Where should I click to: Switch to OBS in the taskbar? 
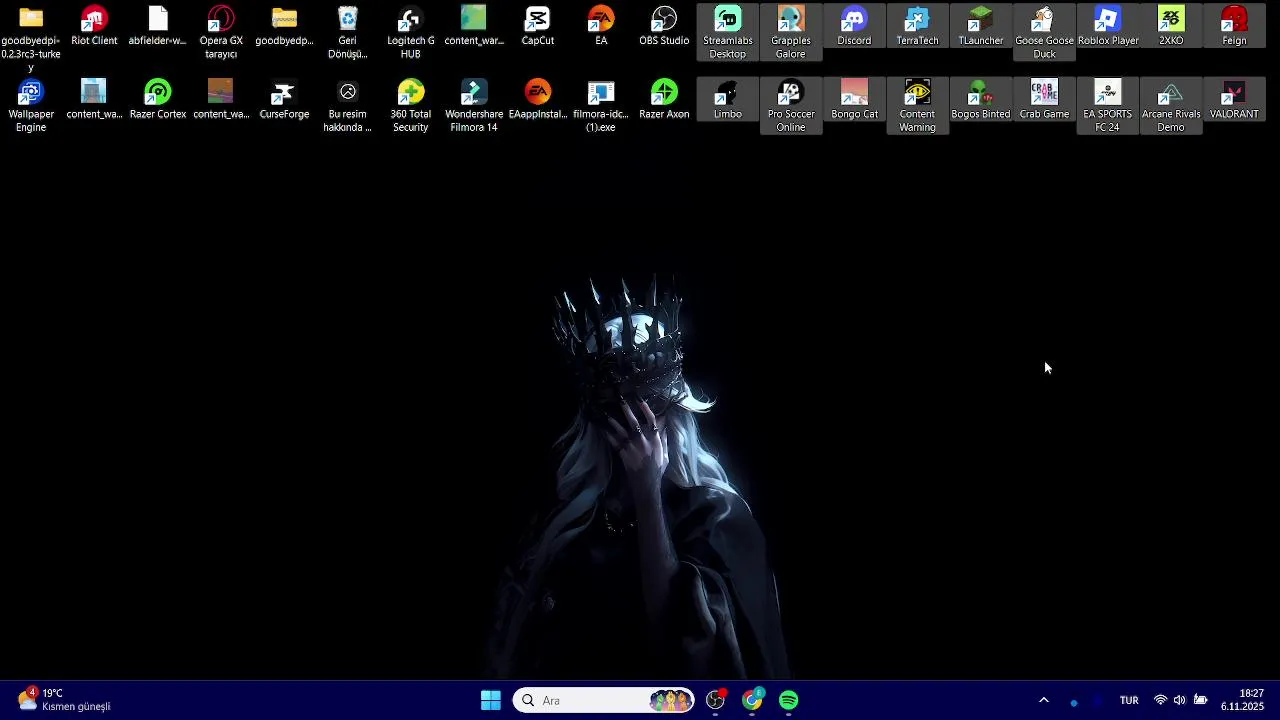(715, 700)
